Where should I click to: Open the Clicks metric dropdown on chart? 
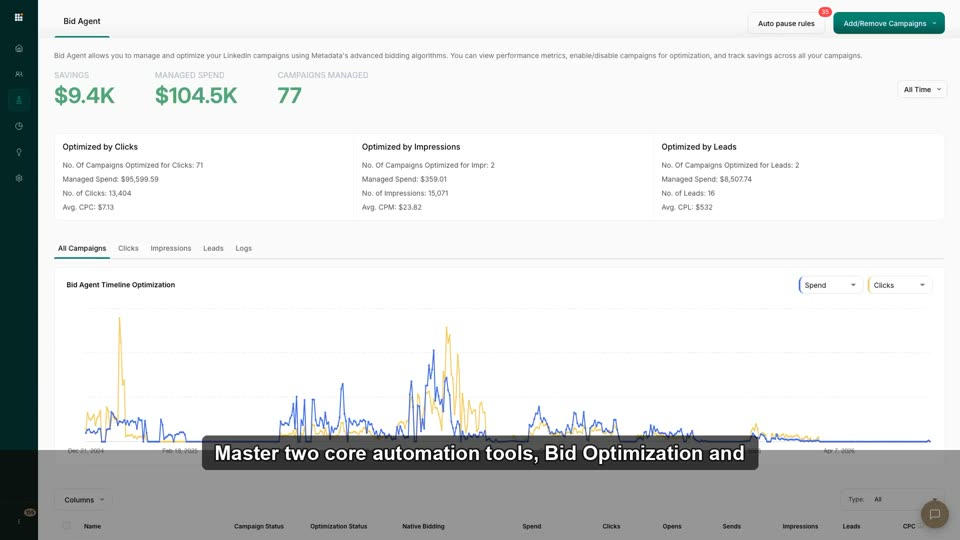coord(899,285)
